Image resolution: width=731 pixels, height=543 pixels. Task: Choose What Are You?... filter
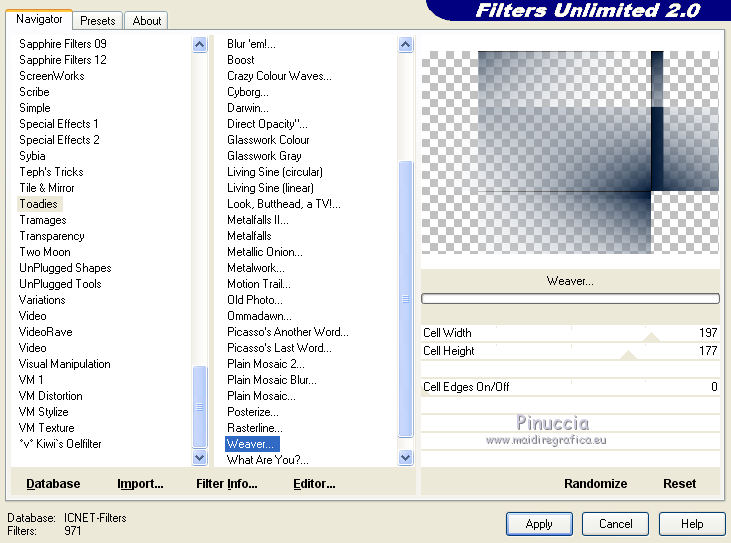(268, 460)
